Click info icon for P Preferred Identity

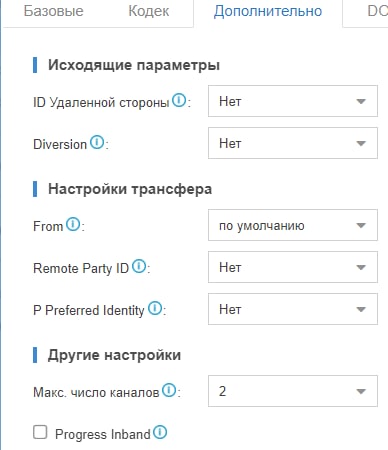tap(155, 308)
